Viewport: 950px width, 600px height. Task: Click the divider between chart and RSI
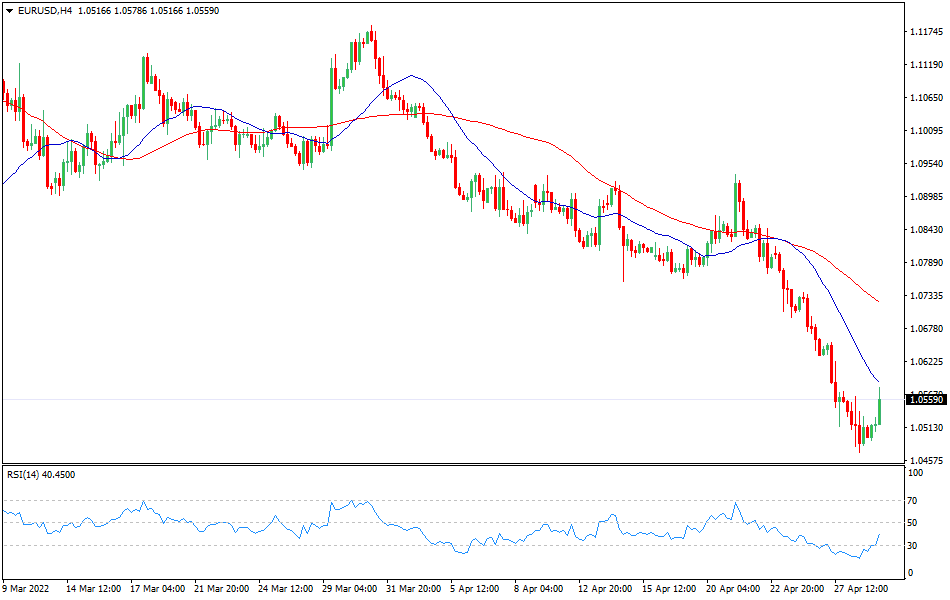coord(450,464)
